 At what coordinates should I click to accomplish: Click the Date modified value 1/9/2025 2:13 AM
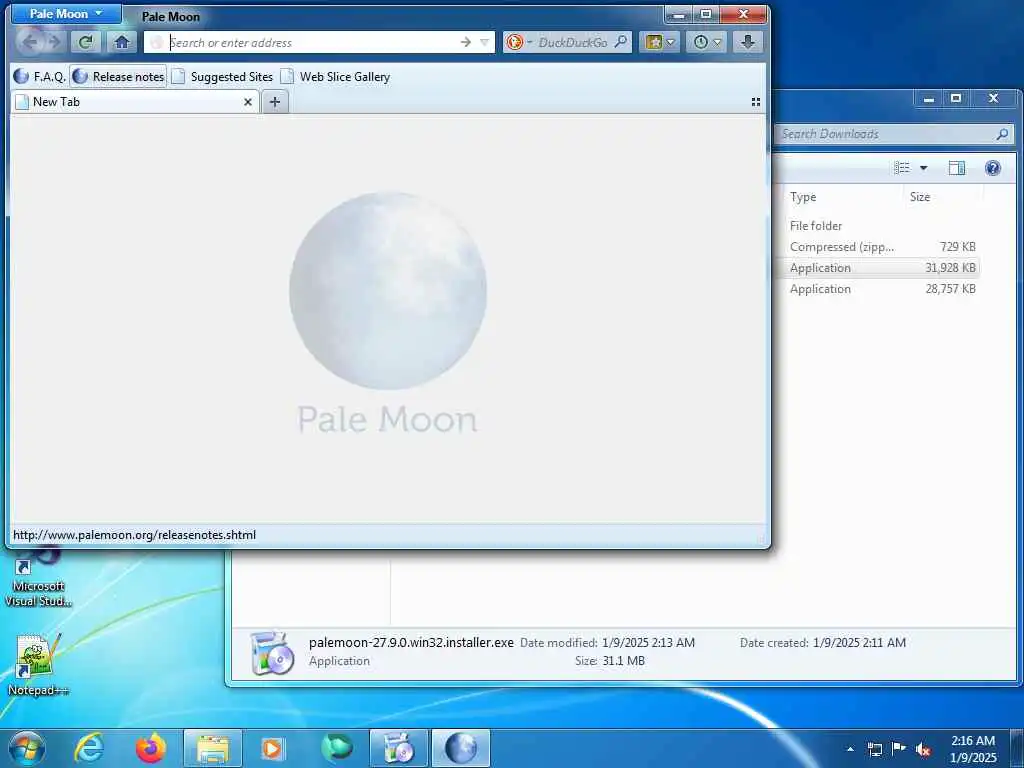pos(648,643)
